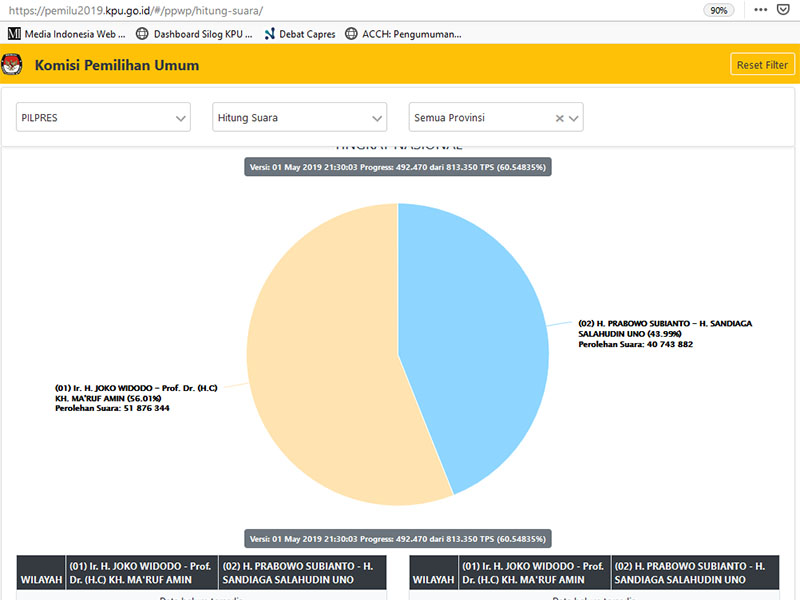Viewport: 800px width, 600px height.
Task: Open Dashboard Silog KPU bookmark
Action: 194,33
